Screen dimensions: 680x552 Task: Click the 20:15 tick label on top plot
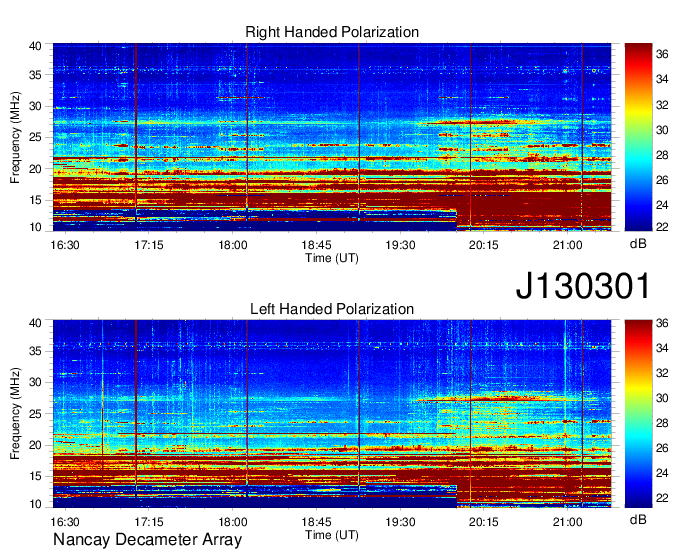pyautogui.click(x=484, y=245)
